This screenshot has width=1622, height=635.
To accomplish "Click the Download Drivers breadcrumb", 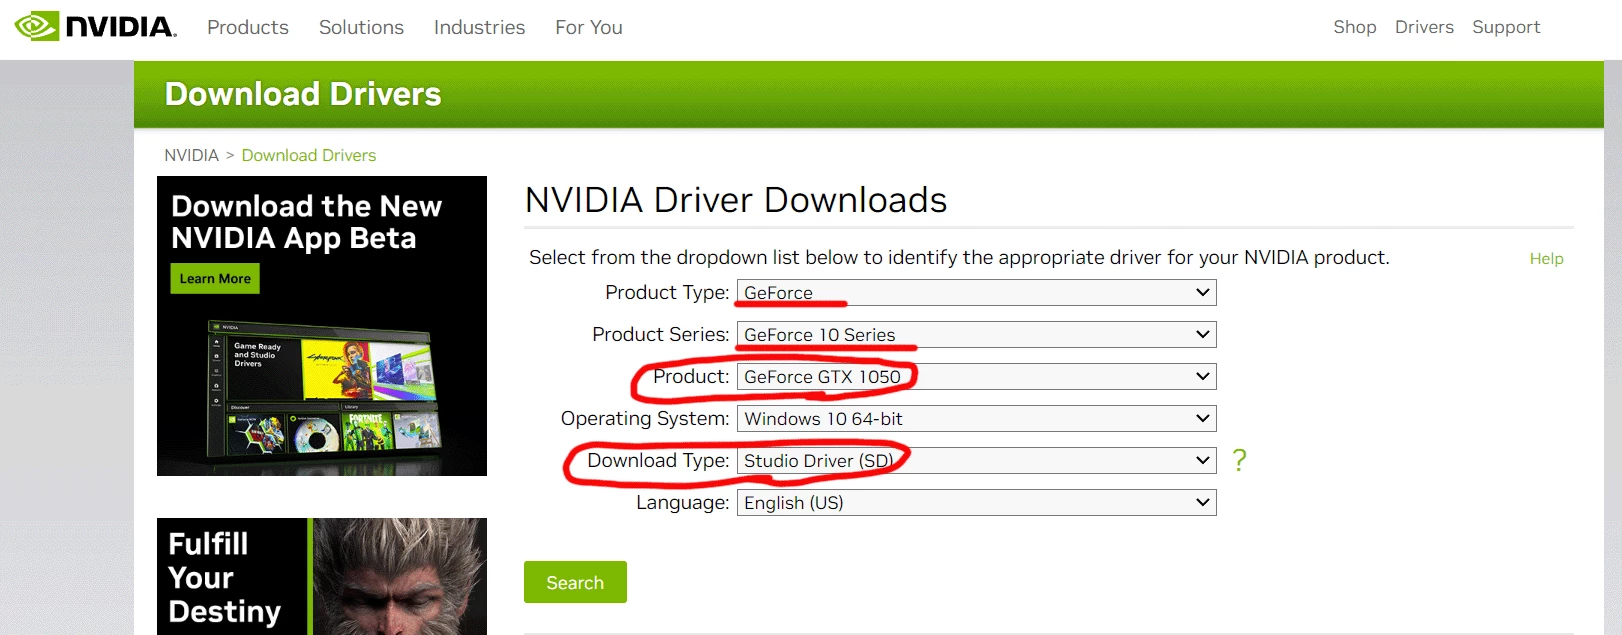I will click(x=309, y=155).
